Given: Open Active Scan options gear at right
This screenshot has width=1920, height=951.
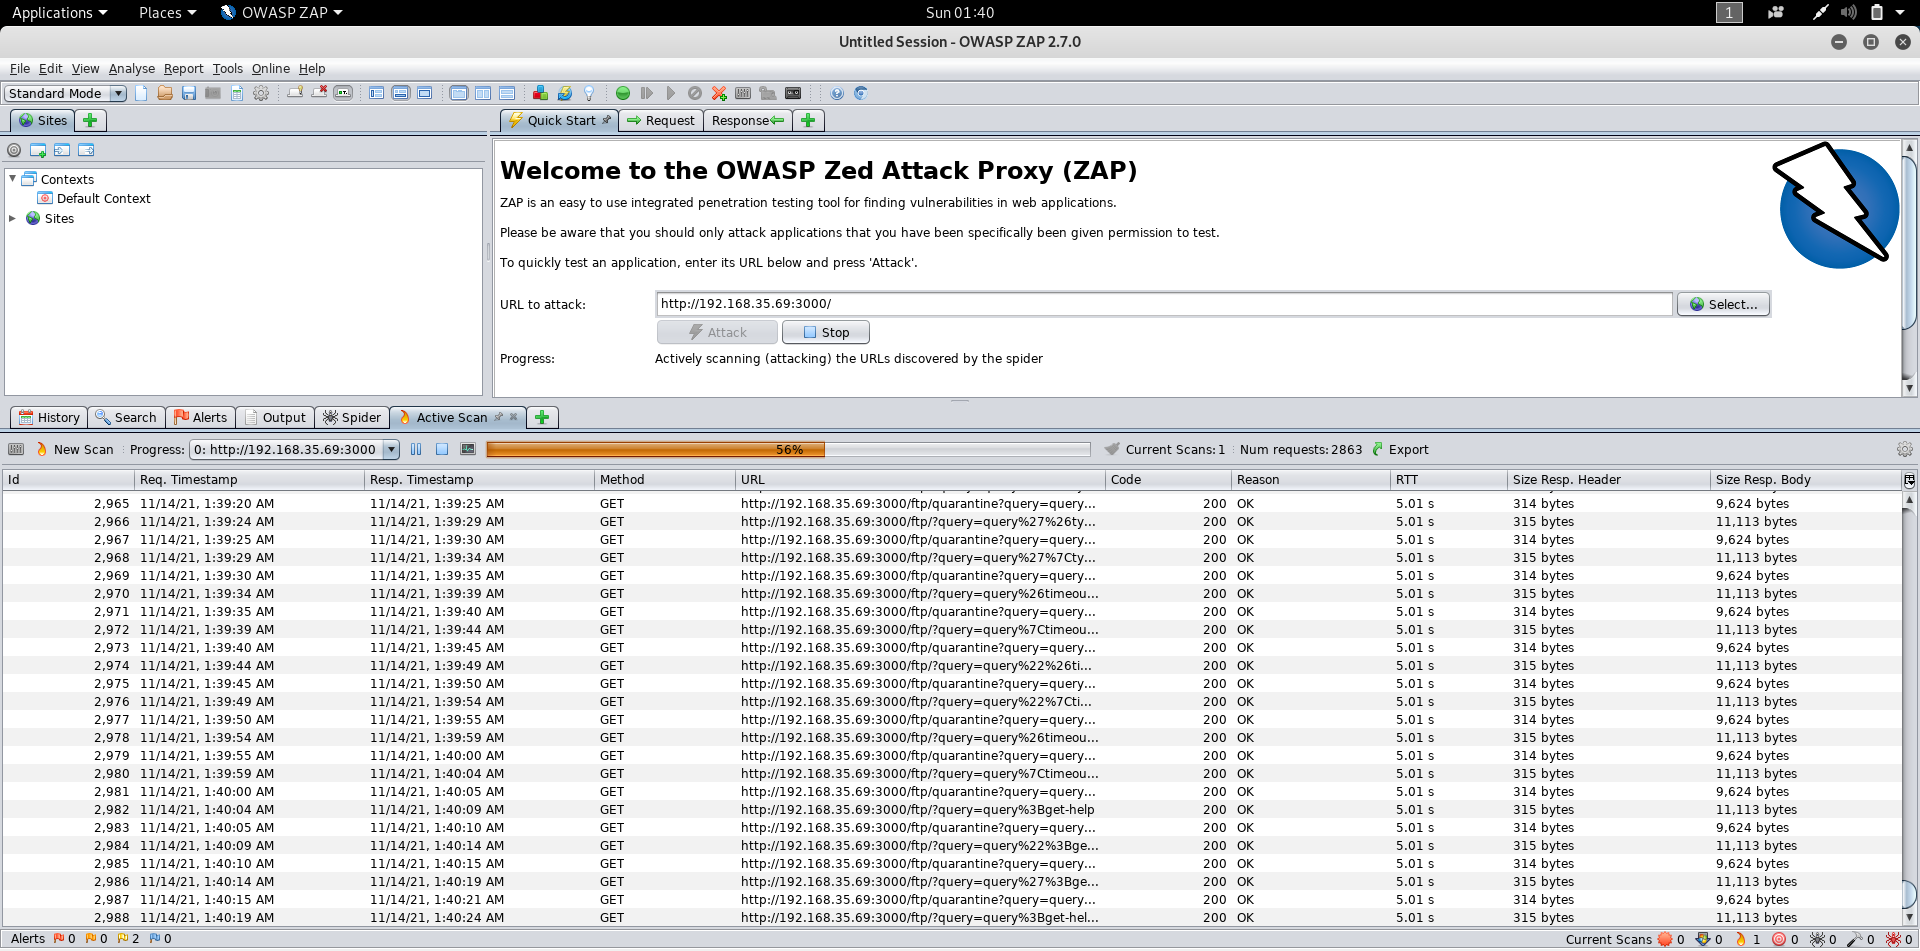Looking at the screenshot, I should pyautogui.click(x=1905, y=450).
